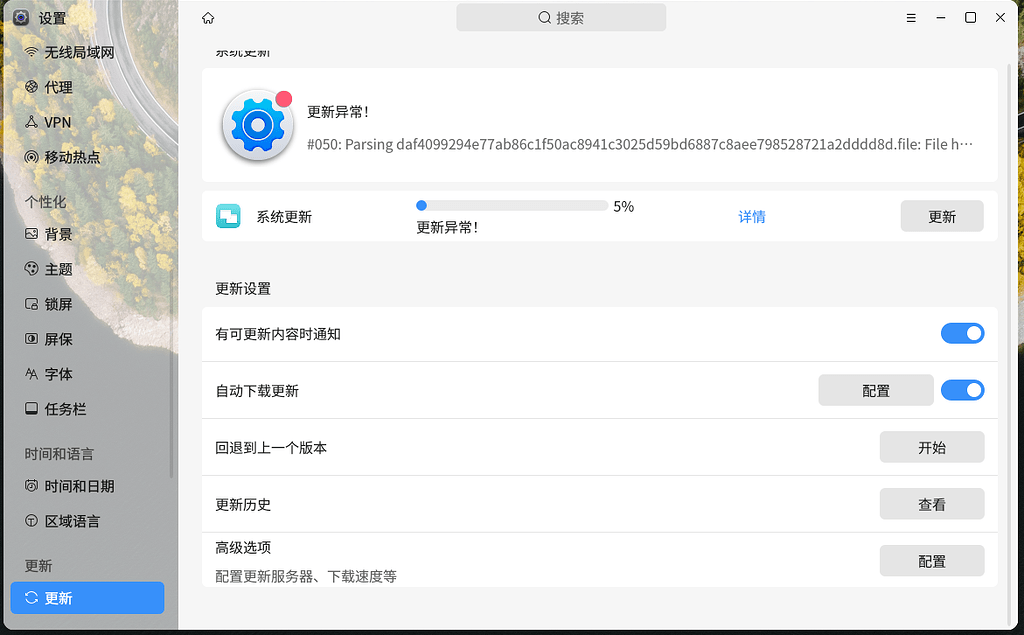1024x635 pixels.
Task: Open 任务栏 settings page
Action: click(x=88, y=408)
